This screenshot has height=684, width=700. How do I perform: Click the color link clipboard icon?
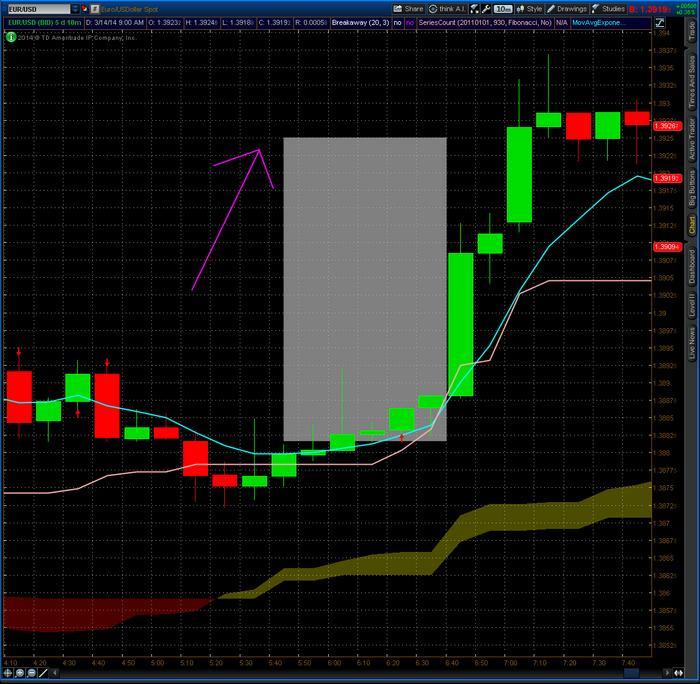(x=85, y=9)
